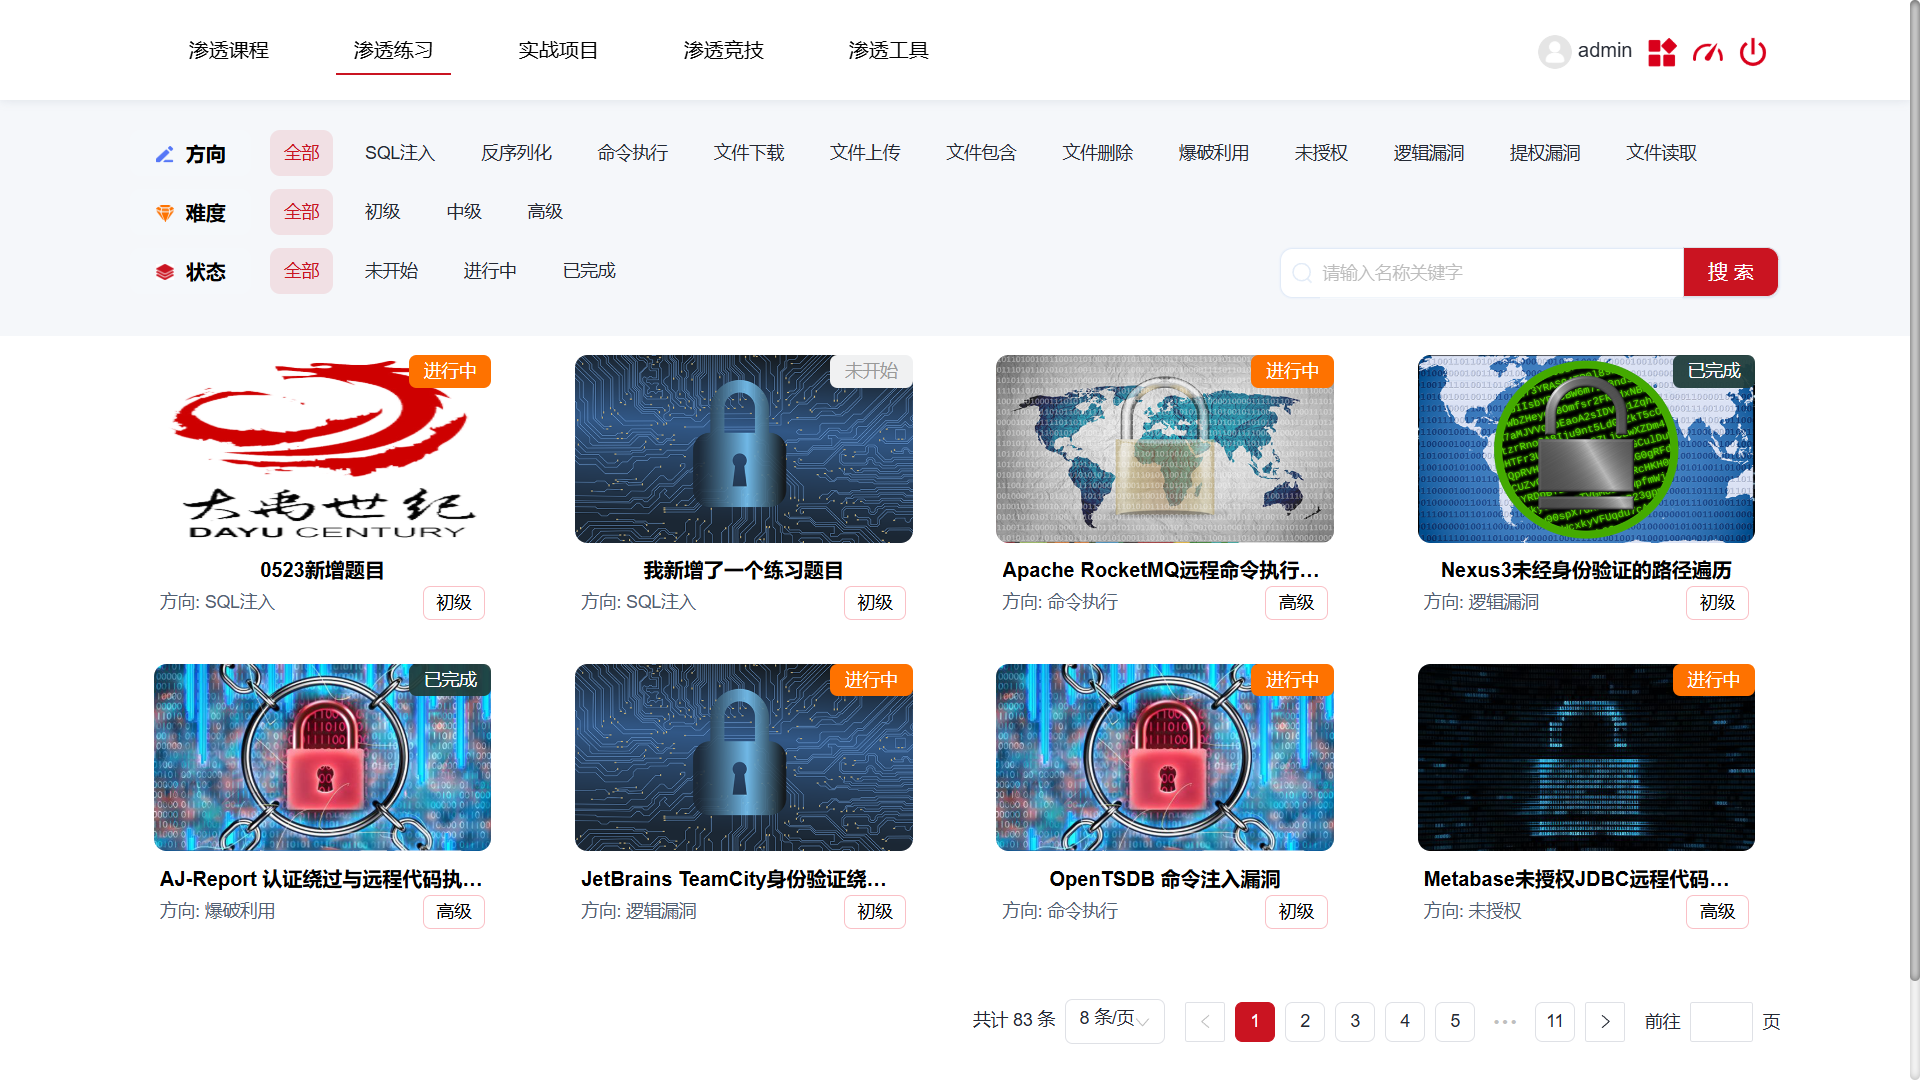Viewport: 1920px width, 1080px height.
Task: Filter status by 未开始
Action: point(391,271)
